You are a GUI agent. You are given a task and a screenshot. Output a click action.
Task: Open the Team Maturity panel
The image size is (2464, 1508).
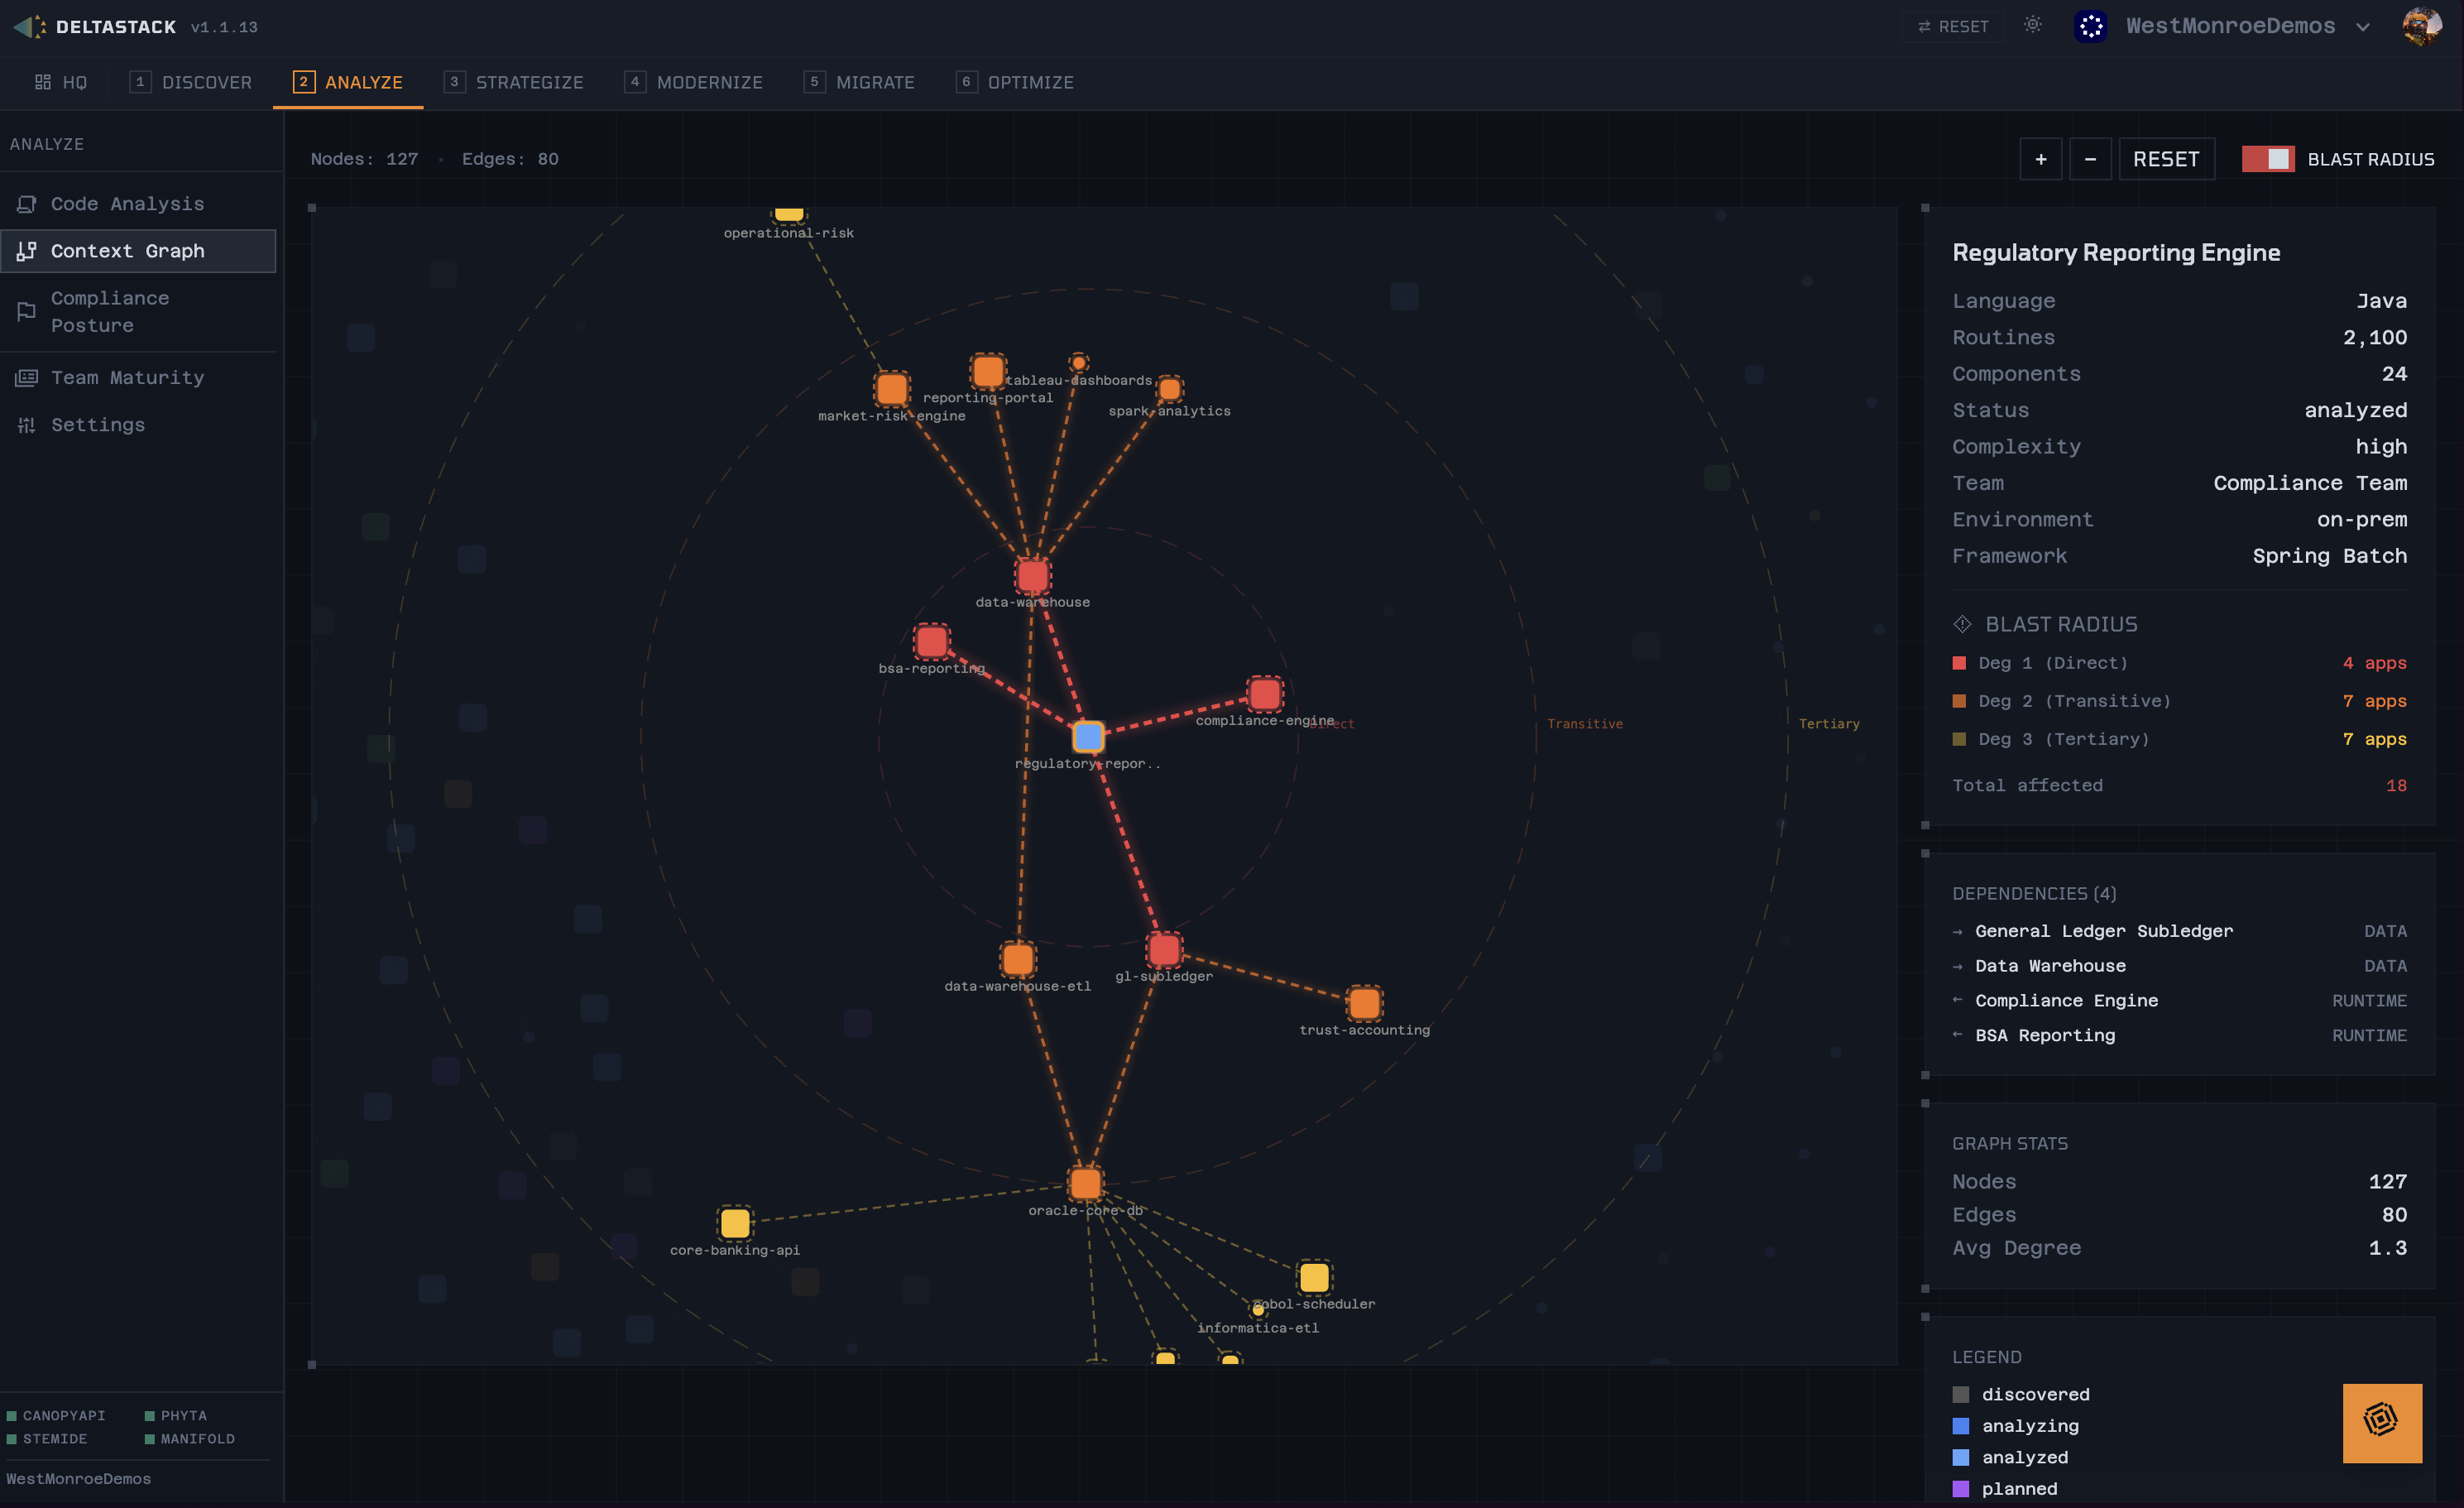[127, 377]
